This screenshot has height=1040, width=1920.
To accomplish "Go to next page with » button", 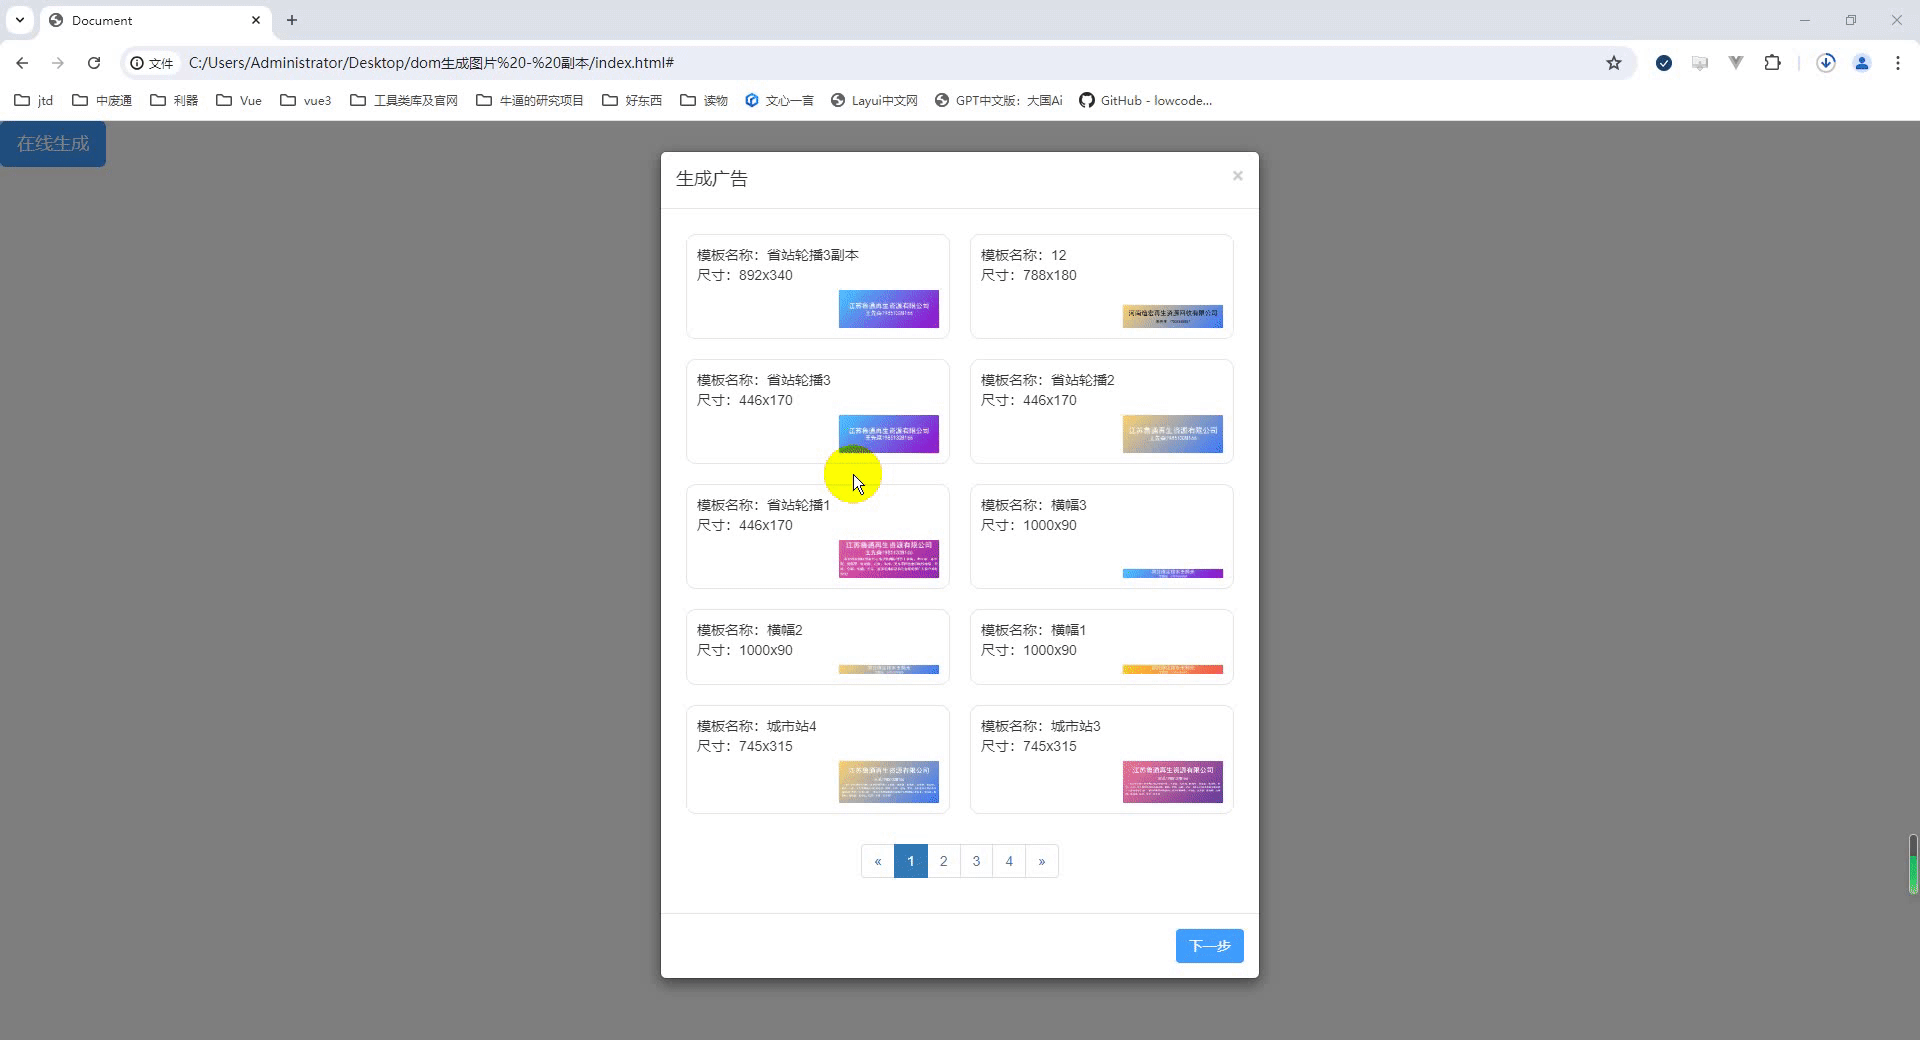I will coord(1042,861).
